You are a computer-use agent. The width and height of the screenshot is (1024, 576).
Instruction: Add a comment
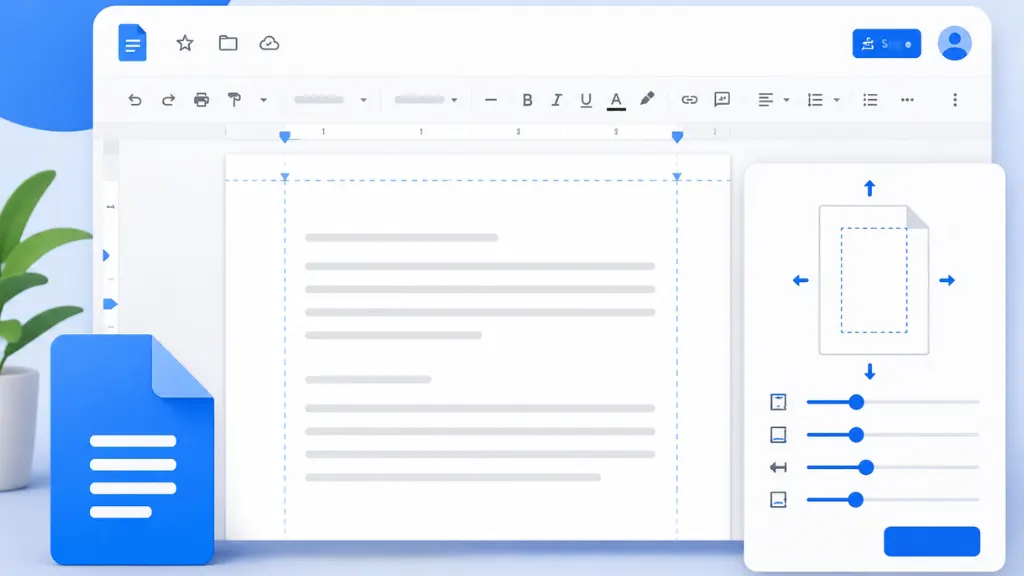pyautogui.click(x=722, y=99)
